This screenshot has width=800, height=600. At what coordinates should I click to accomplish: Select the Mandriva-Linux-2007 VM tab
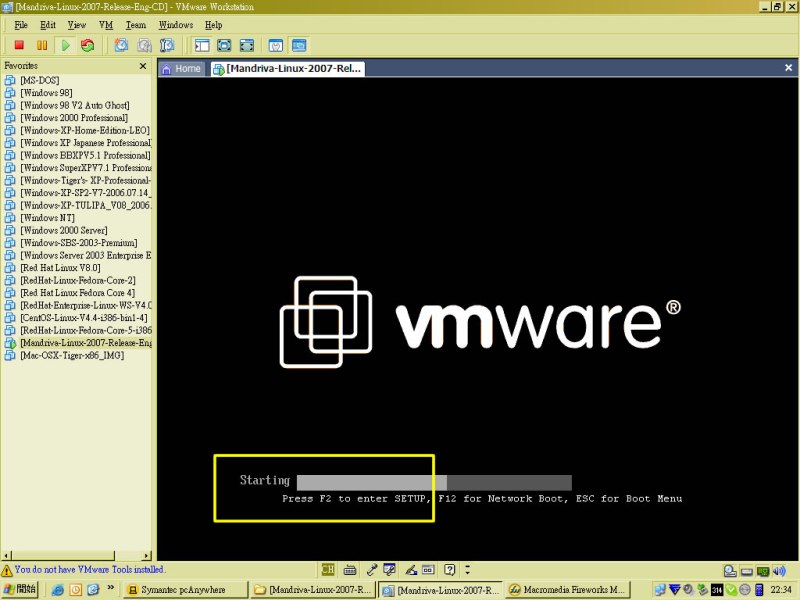tap(288, 69)
